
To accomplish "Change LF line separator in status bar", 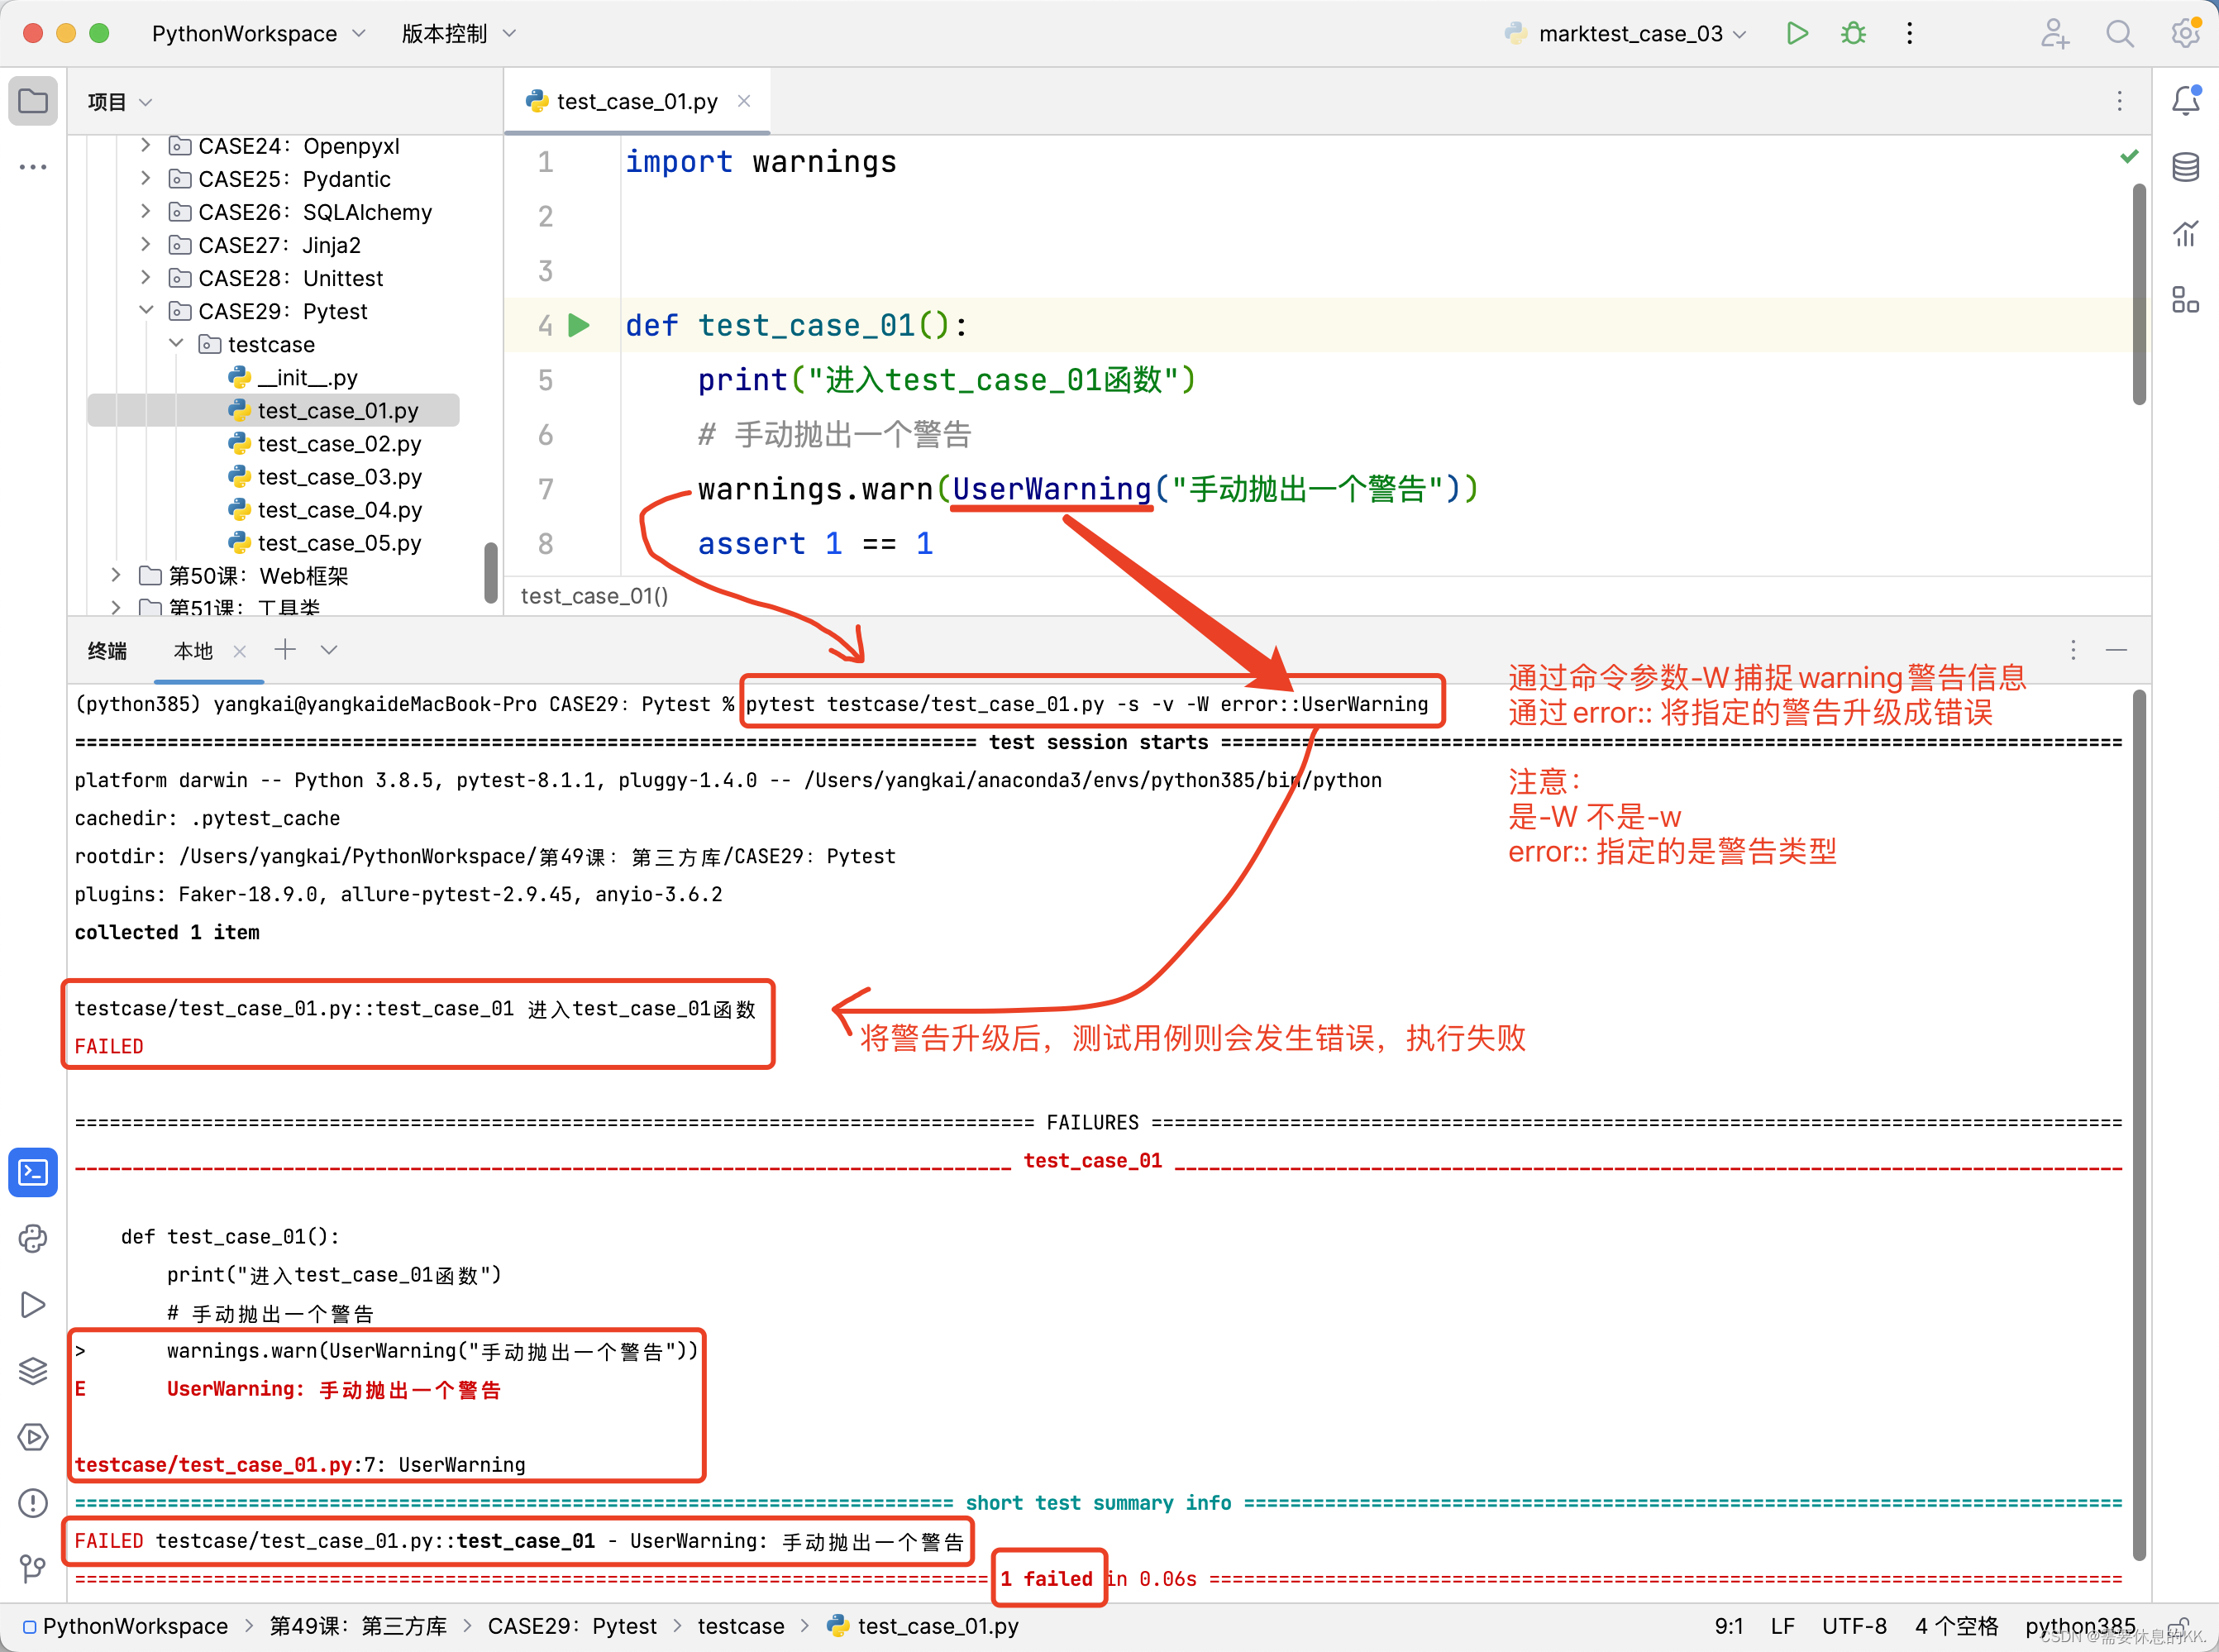I will tap(1782, 1626).
